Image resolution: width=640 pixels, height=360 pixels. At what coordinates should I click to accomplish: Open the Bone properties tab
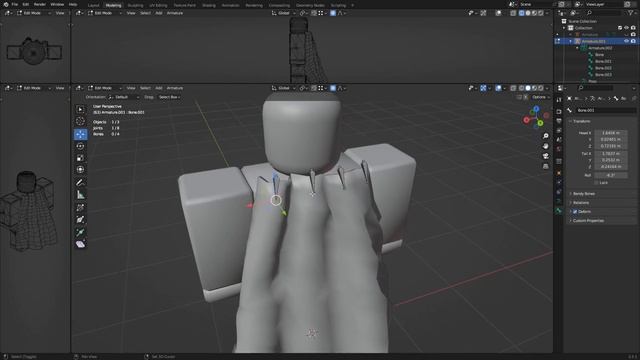[559, 211]
